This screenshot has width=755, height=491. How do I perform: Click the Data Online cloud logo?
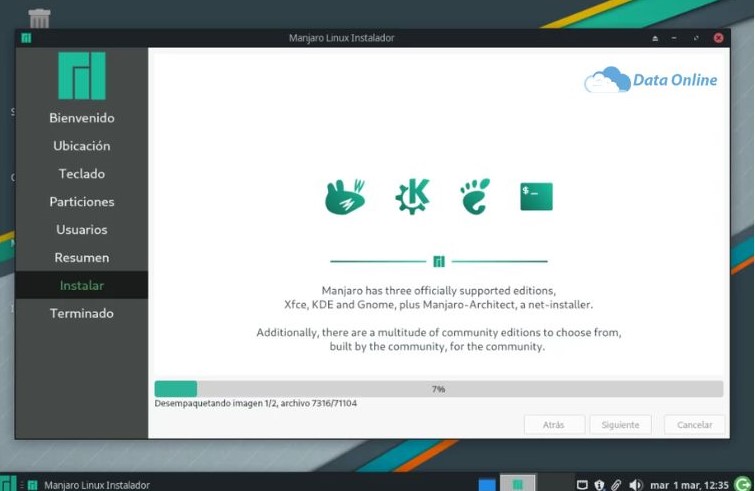(x=651, y=80)
